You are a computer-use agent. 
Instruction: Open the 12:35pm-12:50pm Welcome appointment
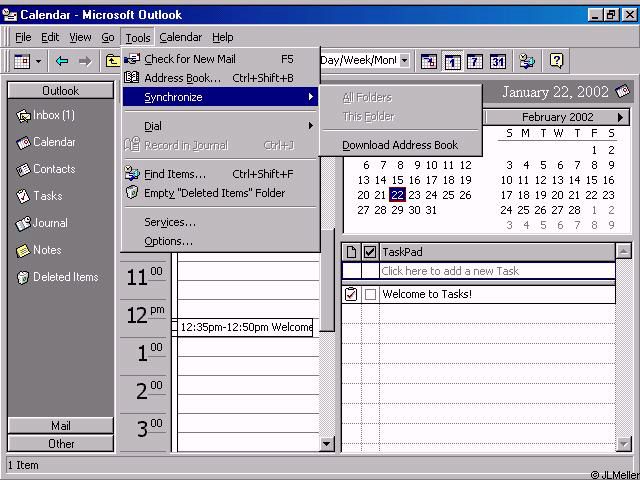[x=243, y=327]
